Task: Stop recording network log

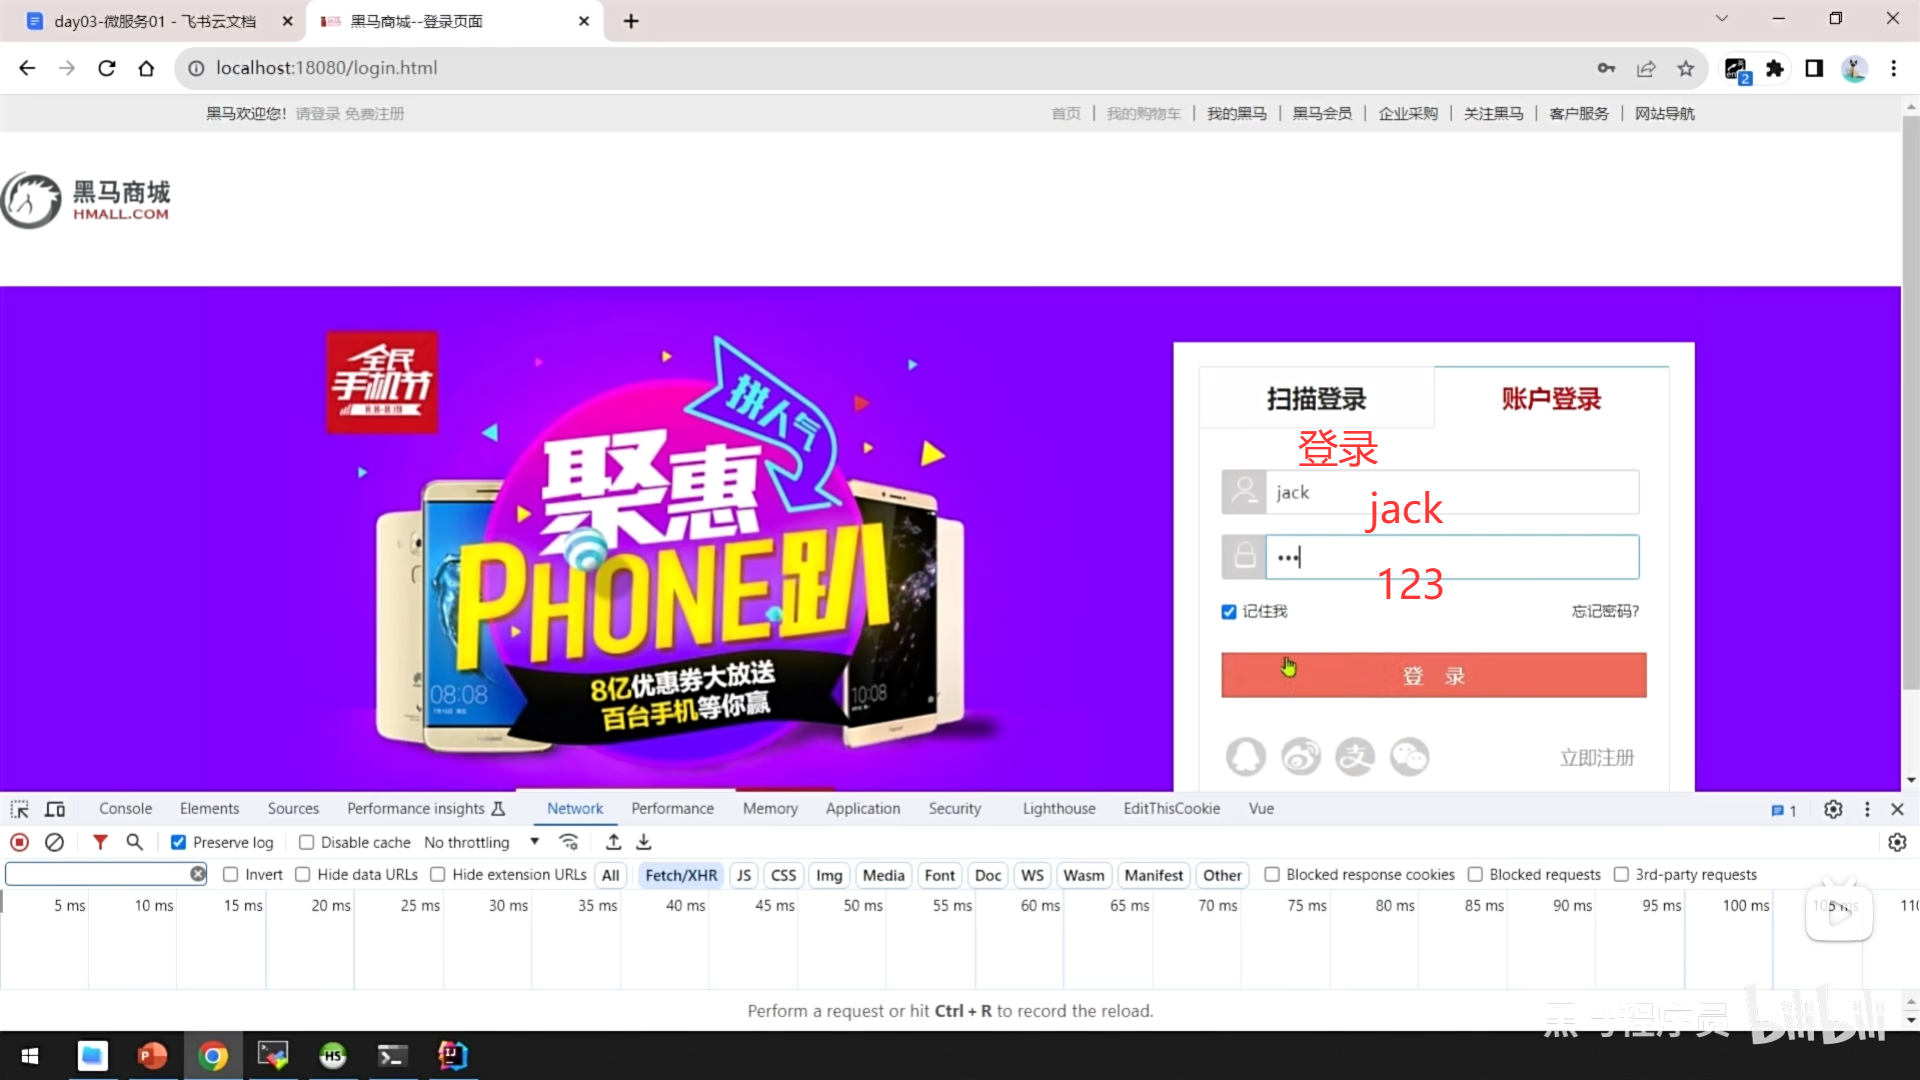Action: [19, 842]
